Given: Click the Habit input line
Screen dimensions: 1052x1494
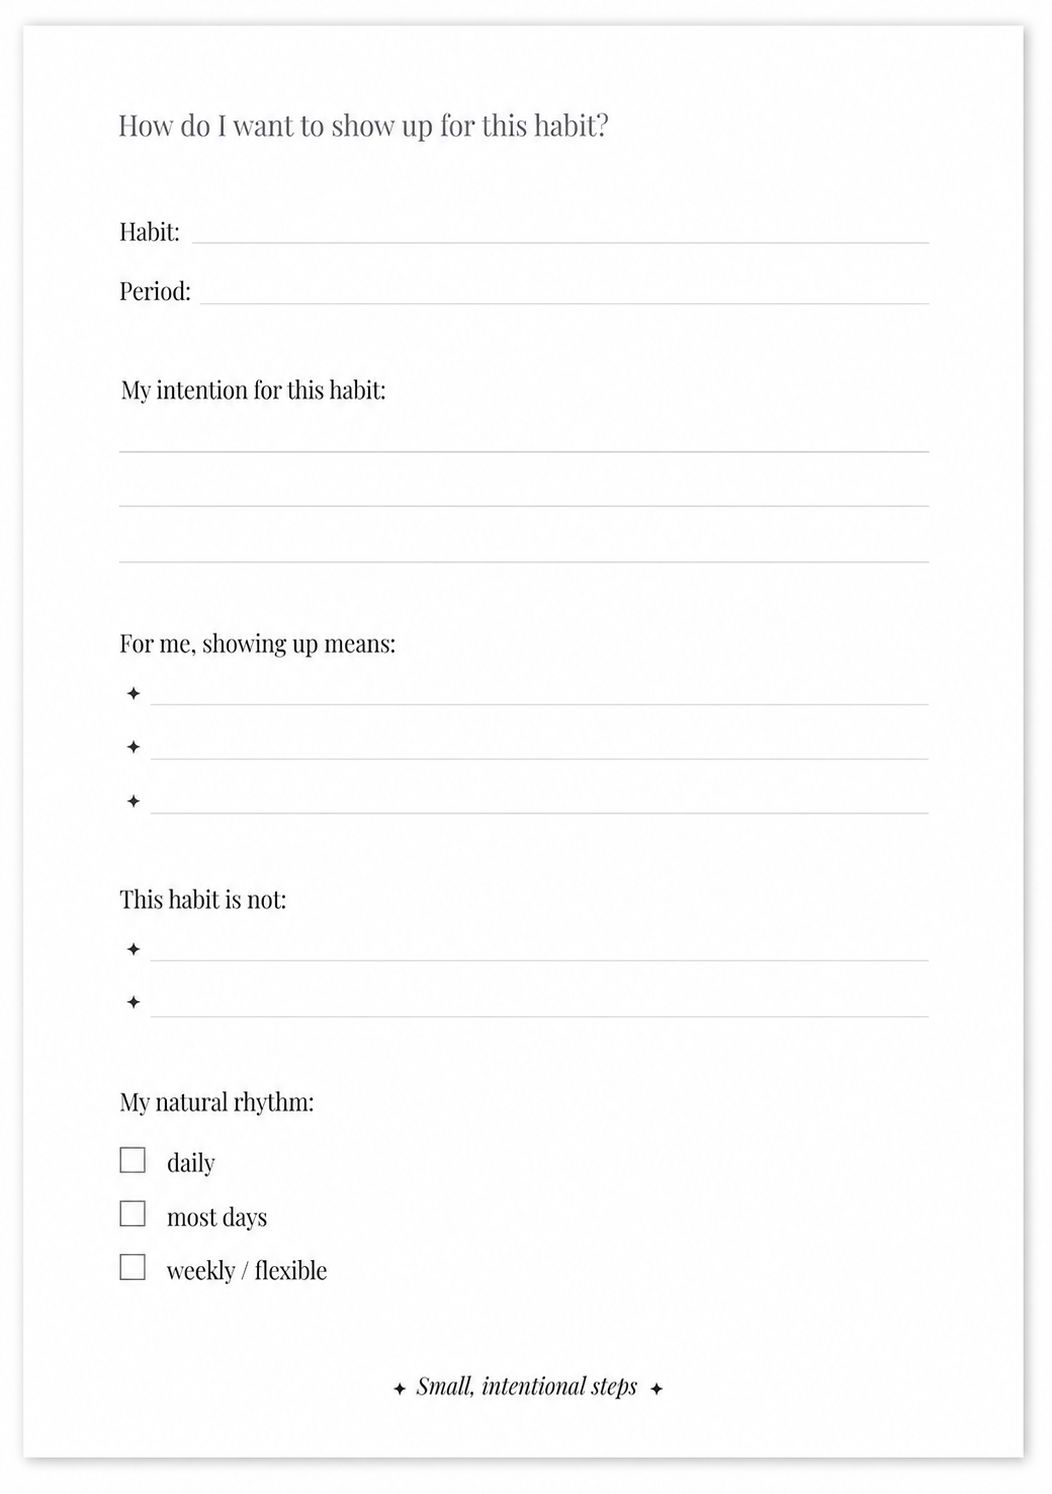Looking at the screenshot, I should click(560, 242).
